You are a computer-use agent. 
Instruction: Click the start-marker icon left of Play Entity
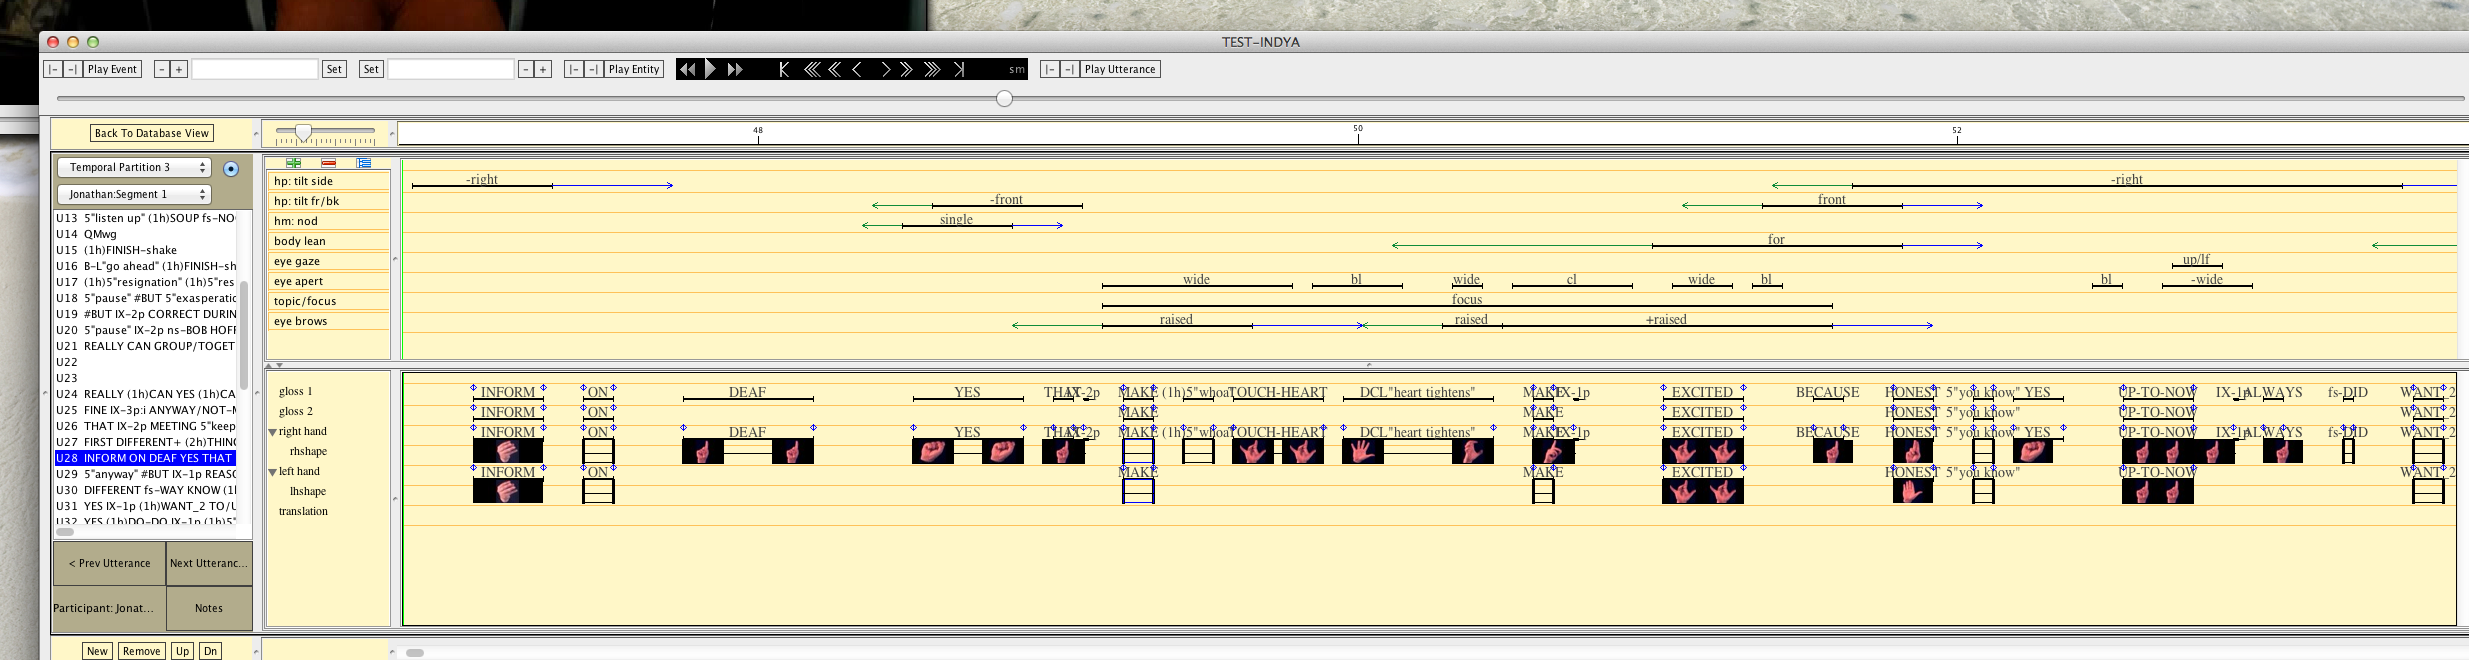(x=574, y=69)
